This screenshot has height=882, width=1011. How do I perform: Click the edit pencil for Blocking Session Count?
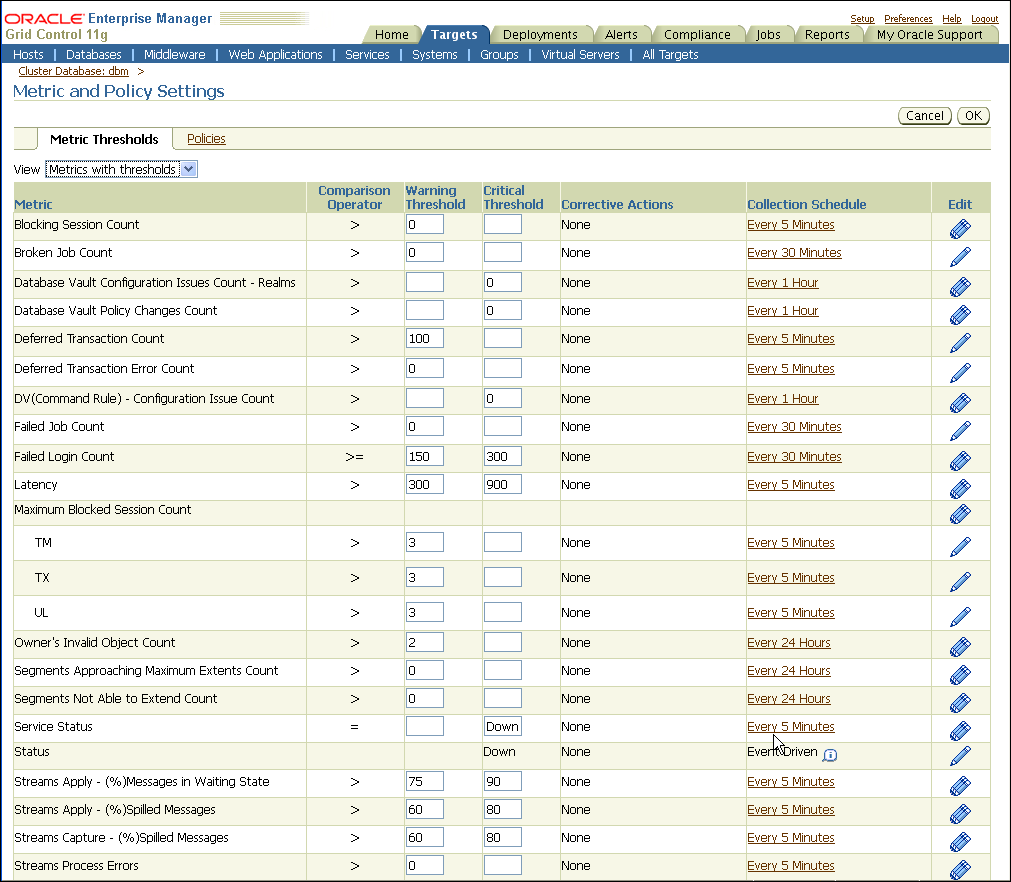[960, 229]
